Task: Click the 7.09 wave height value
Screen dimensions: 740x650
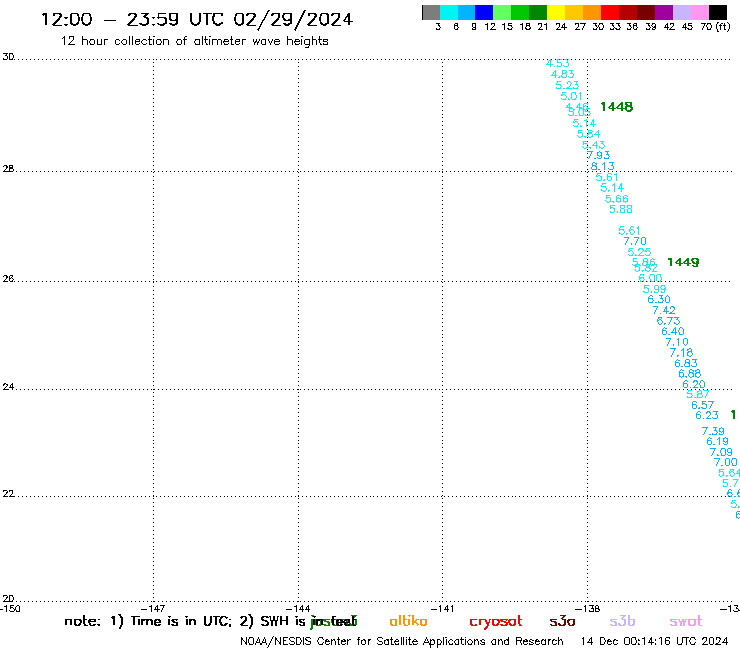Action: coord(721,453)
